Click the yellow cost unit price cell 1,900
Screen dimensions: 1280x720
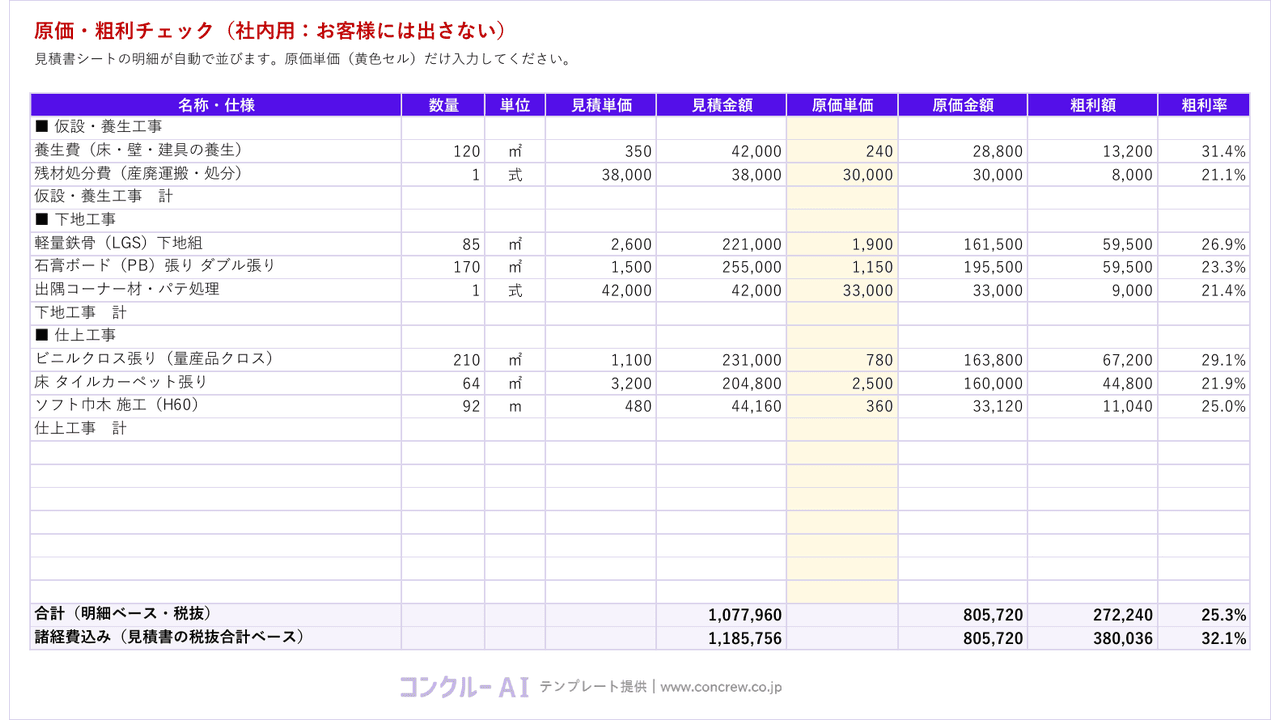click(842, 244)
